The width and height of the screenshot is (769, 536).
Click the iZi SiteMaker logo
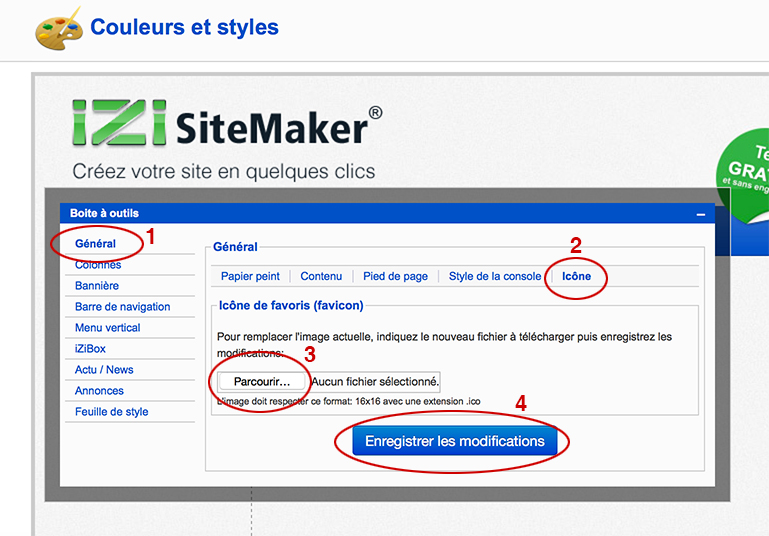(x=227, y=123)
